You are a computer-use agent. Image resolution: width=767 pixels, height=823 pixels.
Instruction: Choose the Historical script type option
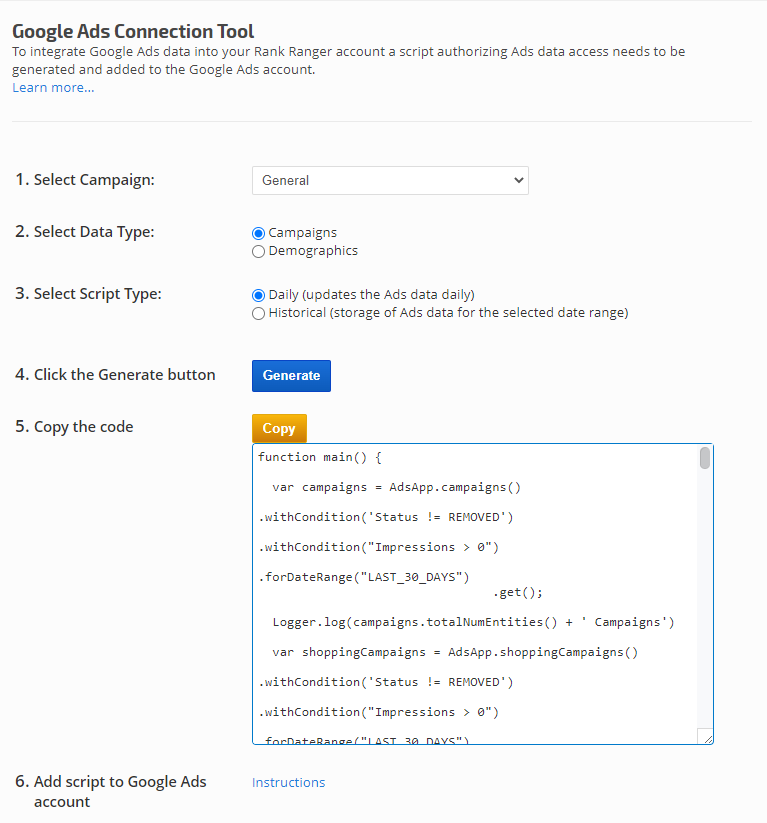point(259,314)
